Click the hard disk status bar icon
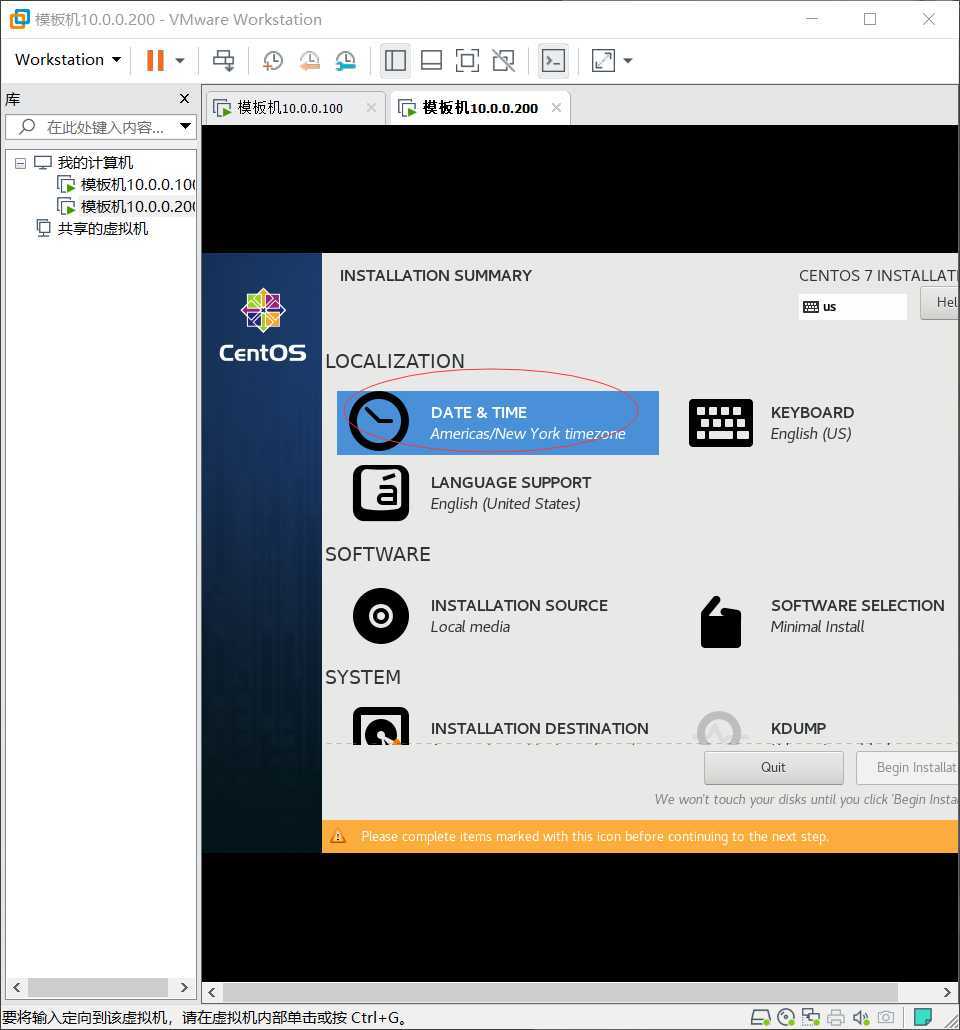 click(760, 1018)
